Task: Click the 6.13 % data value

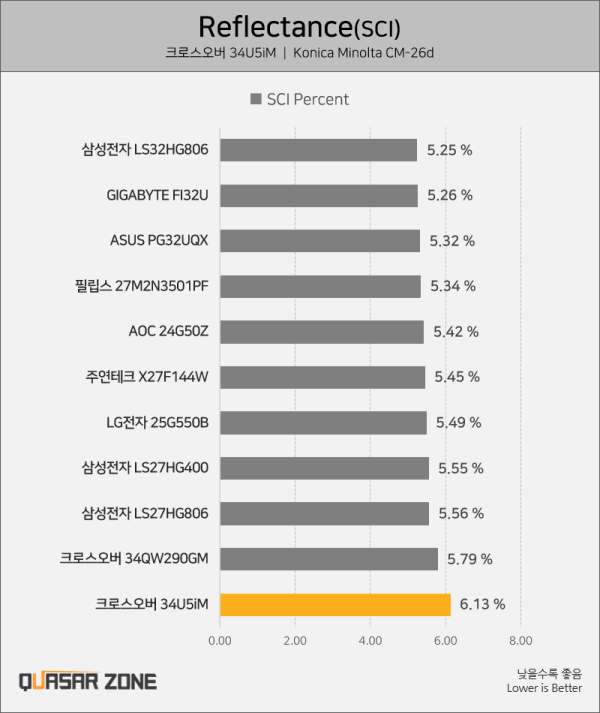Action: [x=482, y=604]
